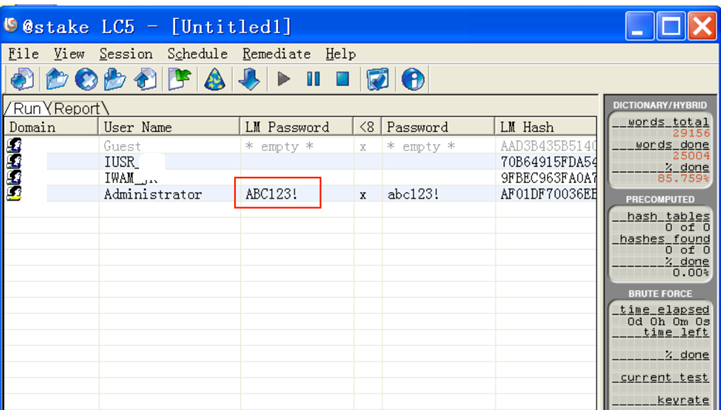
Task: Click the 0.00% precomputed done value
Action: pyautogui.click(x=691, y=273)
